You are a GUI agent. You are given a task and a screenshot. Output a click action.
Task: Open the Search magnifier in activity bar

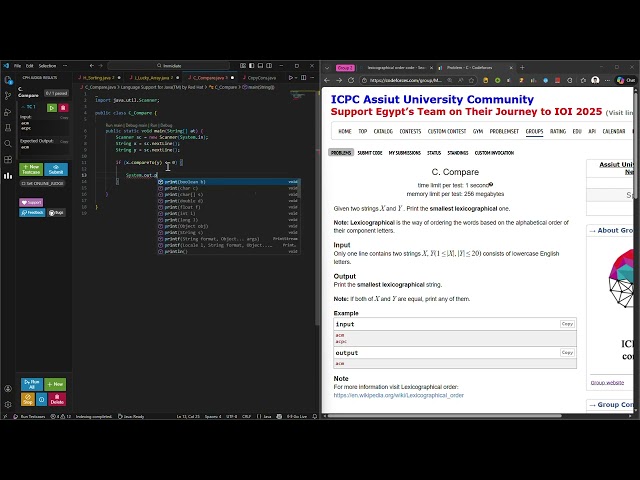(8, 144)
